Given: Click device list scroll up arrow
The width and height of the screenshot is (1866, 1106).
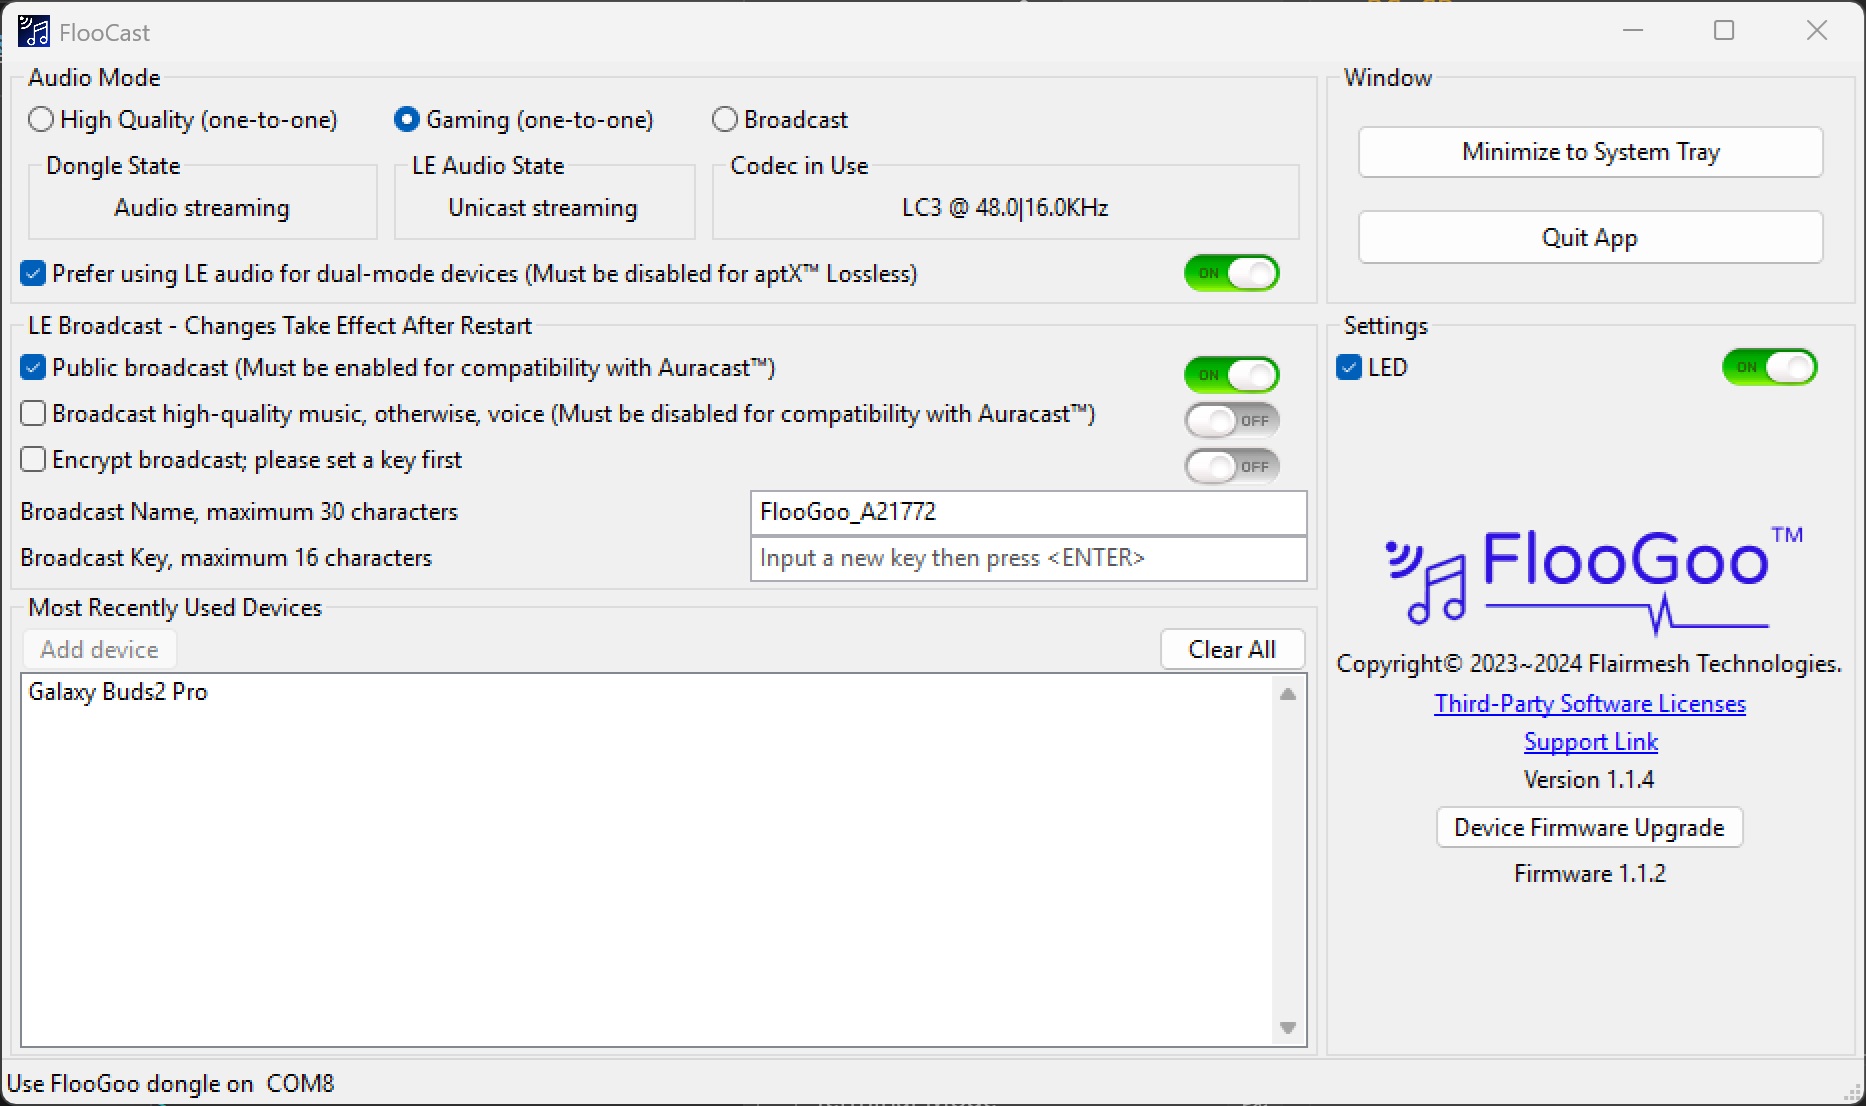Looking at the screenshot, I should click(1288, 694).
